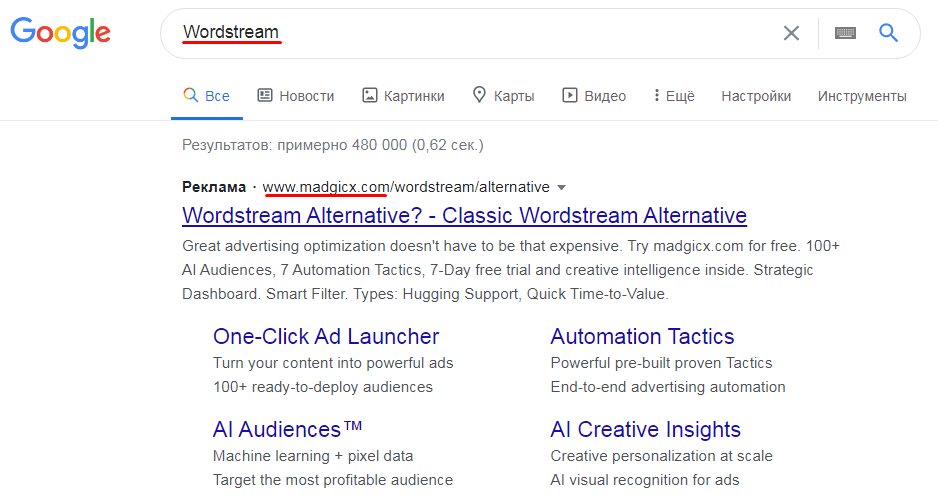Click the text 'Turn your content into powerful ads'

pyautogui.click(x=333, y=363)
